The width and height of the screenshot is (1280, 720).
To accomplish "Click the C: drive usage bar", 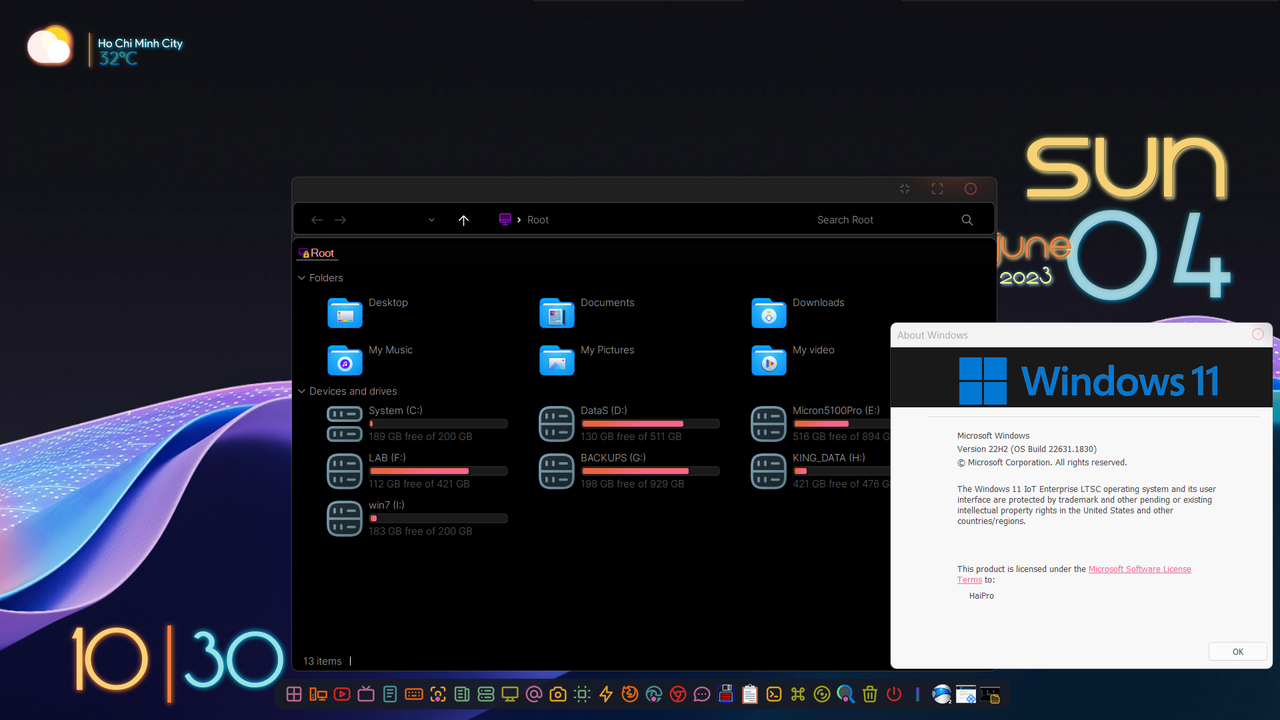I will tap(438, 424).
